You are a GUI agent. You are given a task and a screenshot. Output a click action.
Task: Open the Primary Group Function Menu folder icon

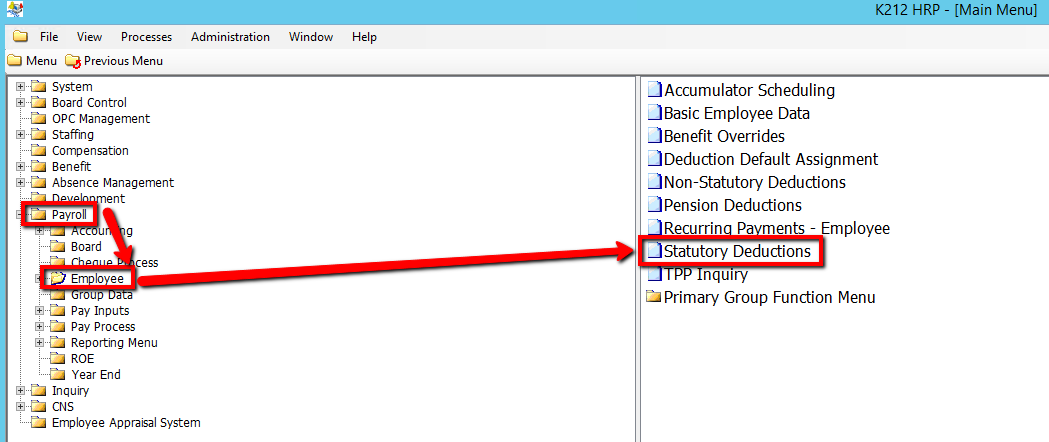[x=654, y=297]
